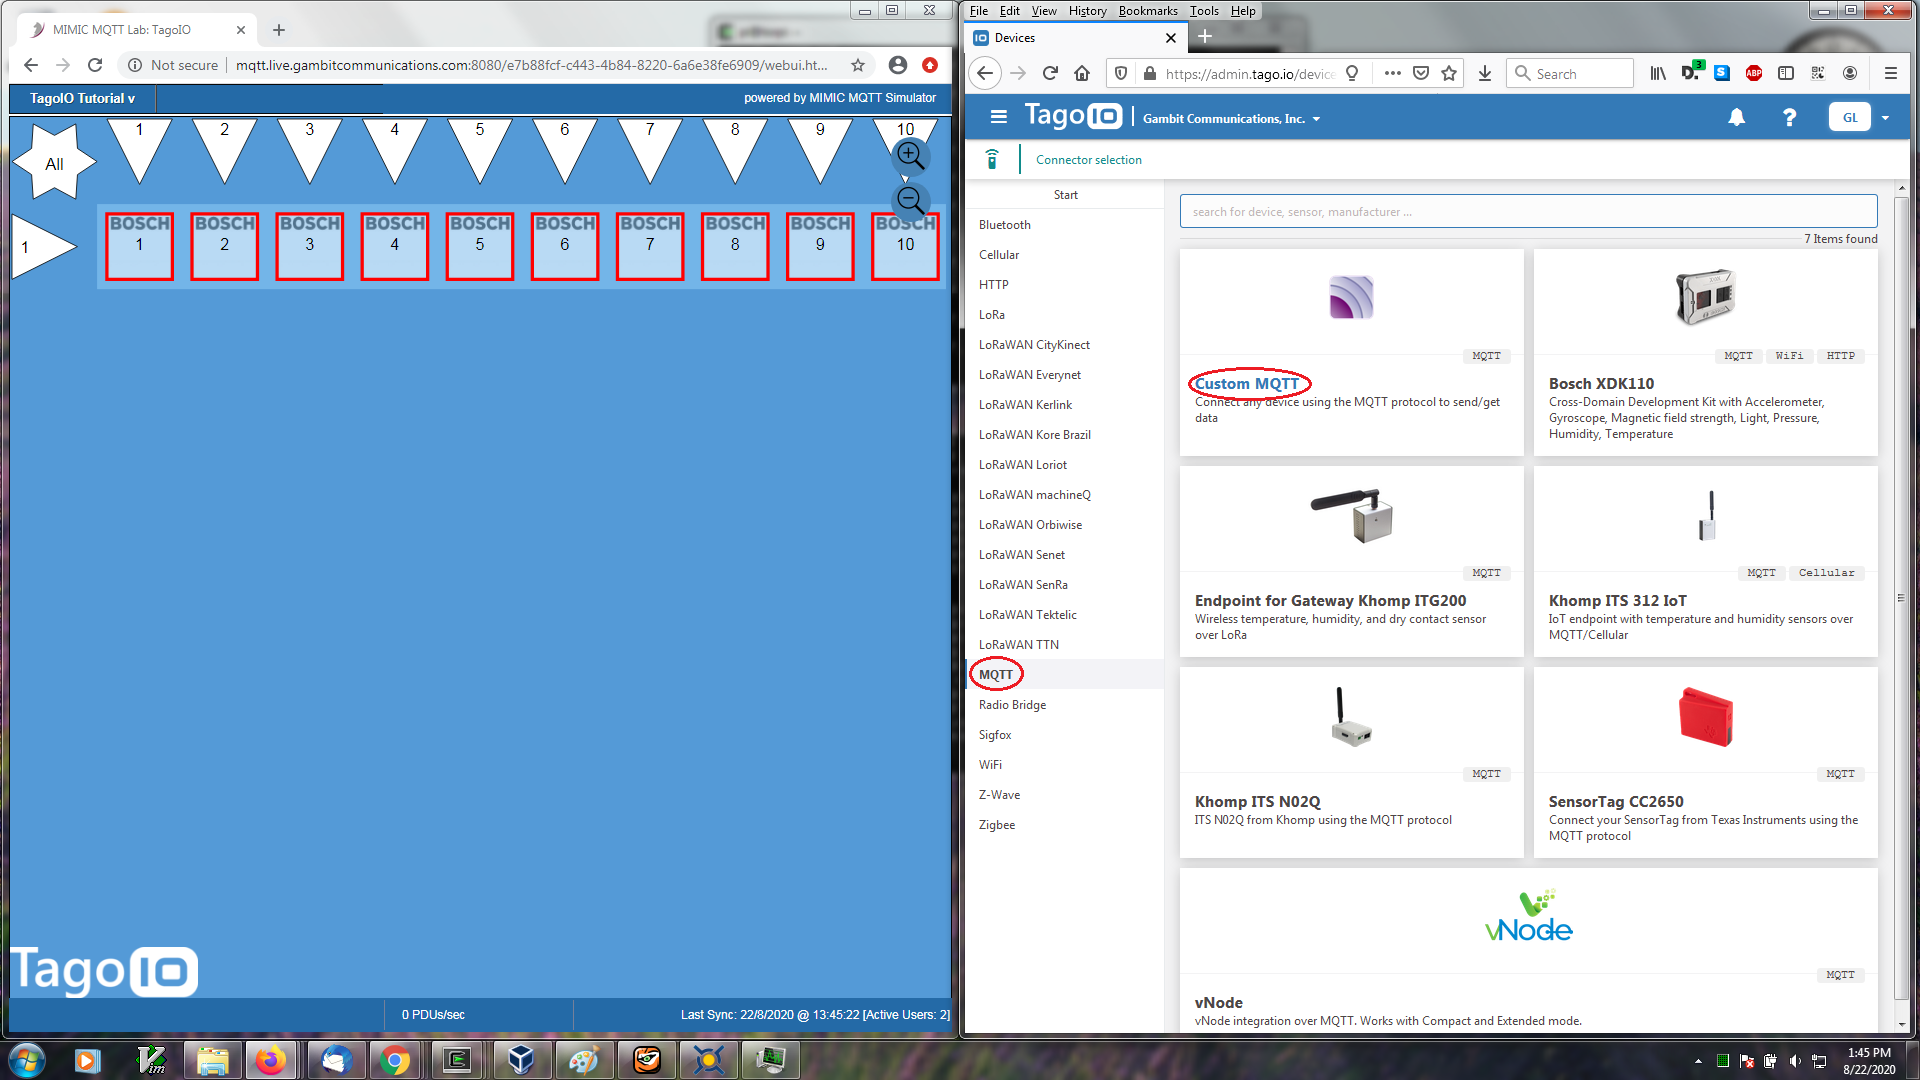
Task: Open Windows Start button
Action: click(27, 1060)
